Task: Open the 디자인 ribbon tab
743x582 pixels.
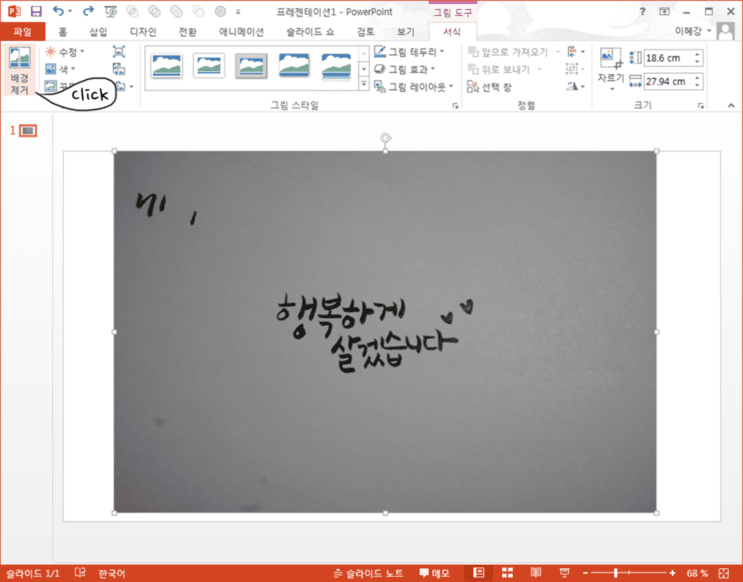Action: pyautogui.click(x=143, y=32)
